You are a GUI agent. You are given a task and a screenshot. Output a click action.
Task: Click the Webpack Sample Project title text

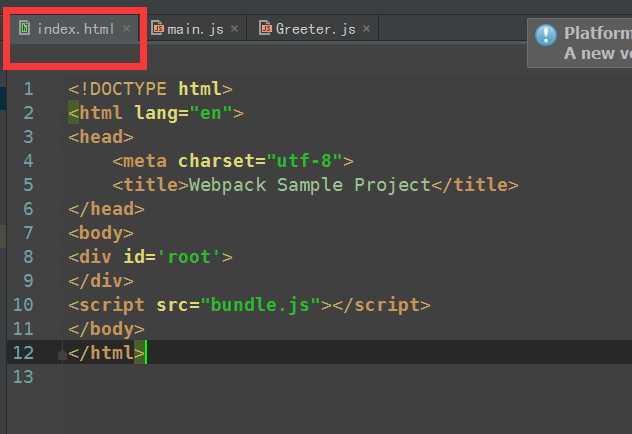coord(310,185)
